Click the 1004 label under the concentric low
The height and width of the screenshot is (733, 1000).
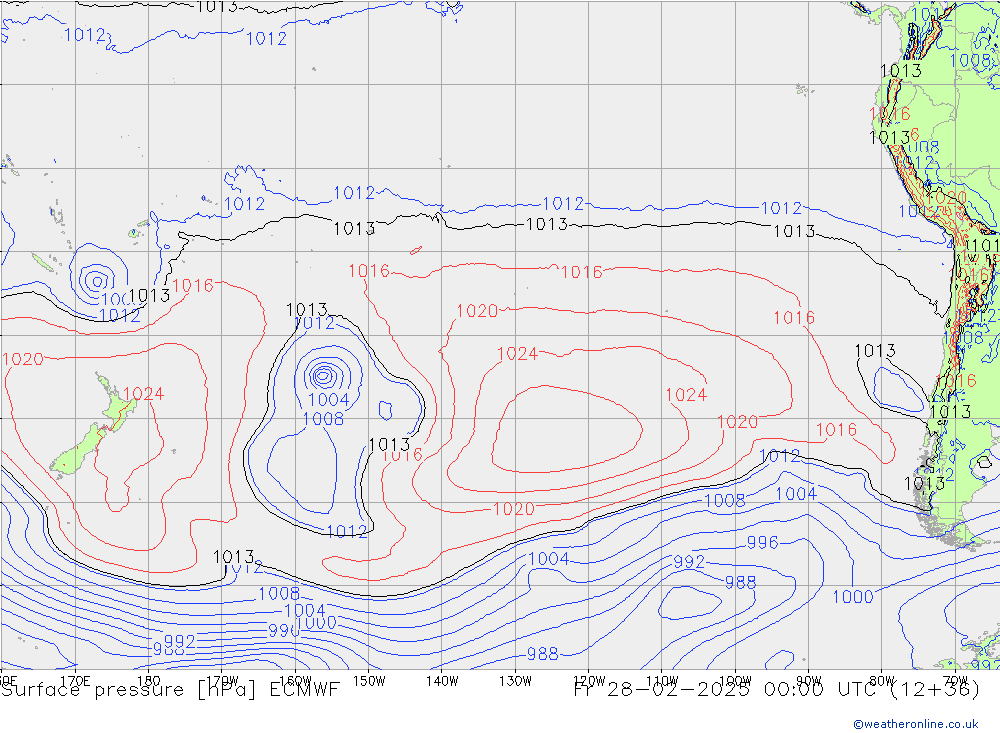point(329,400)
